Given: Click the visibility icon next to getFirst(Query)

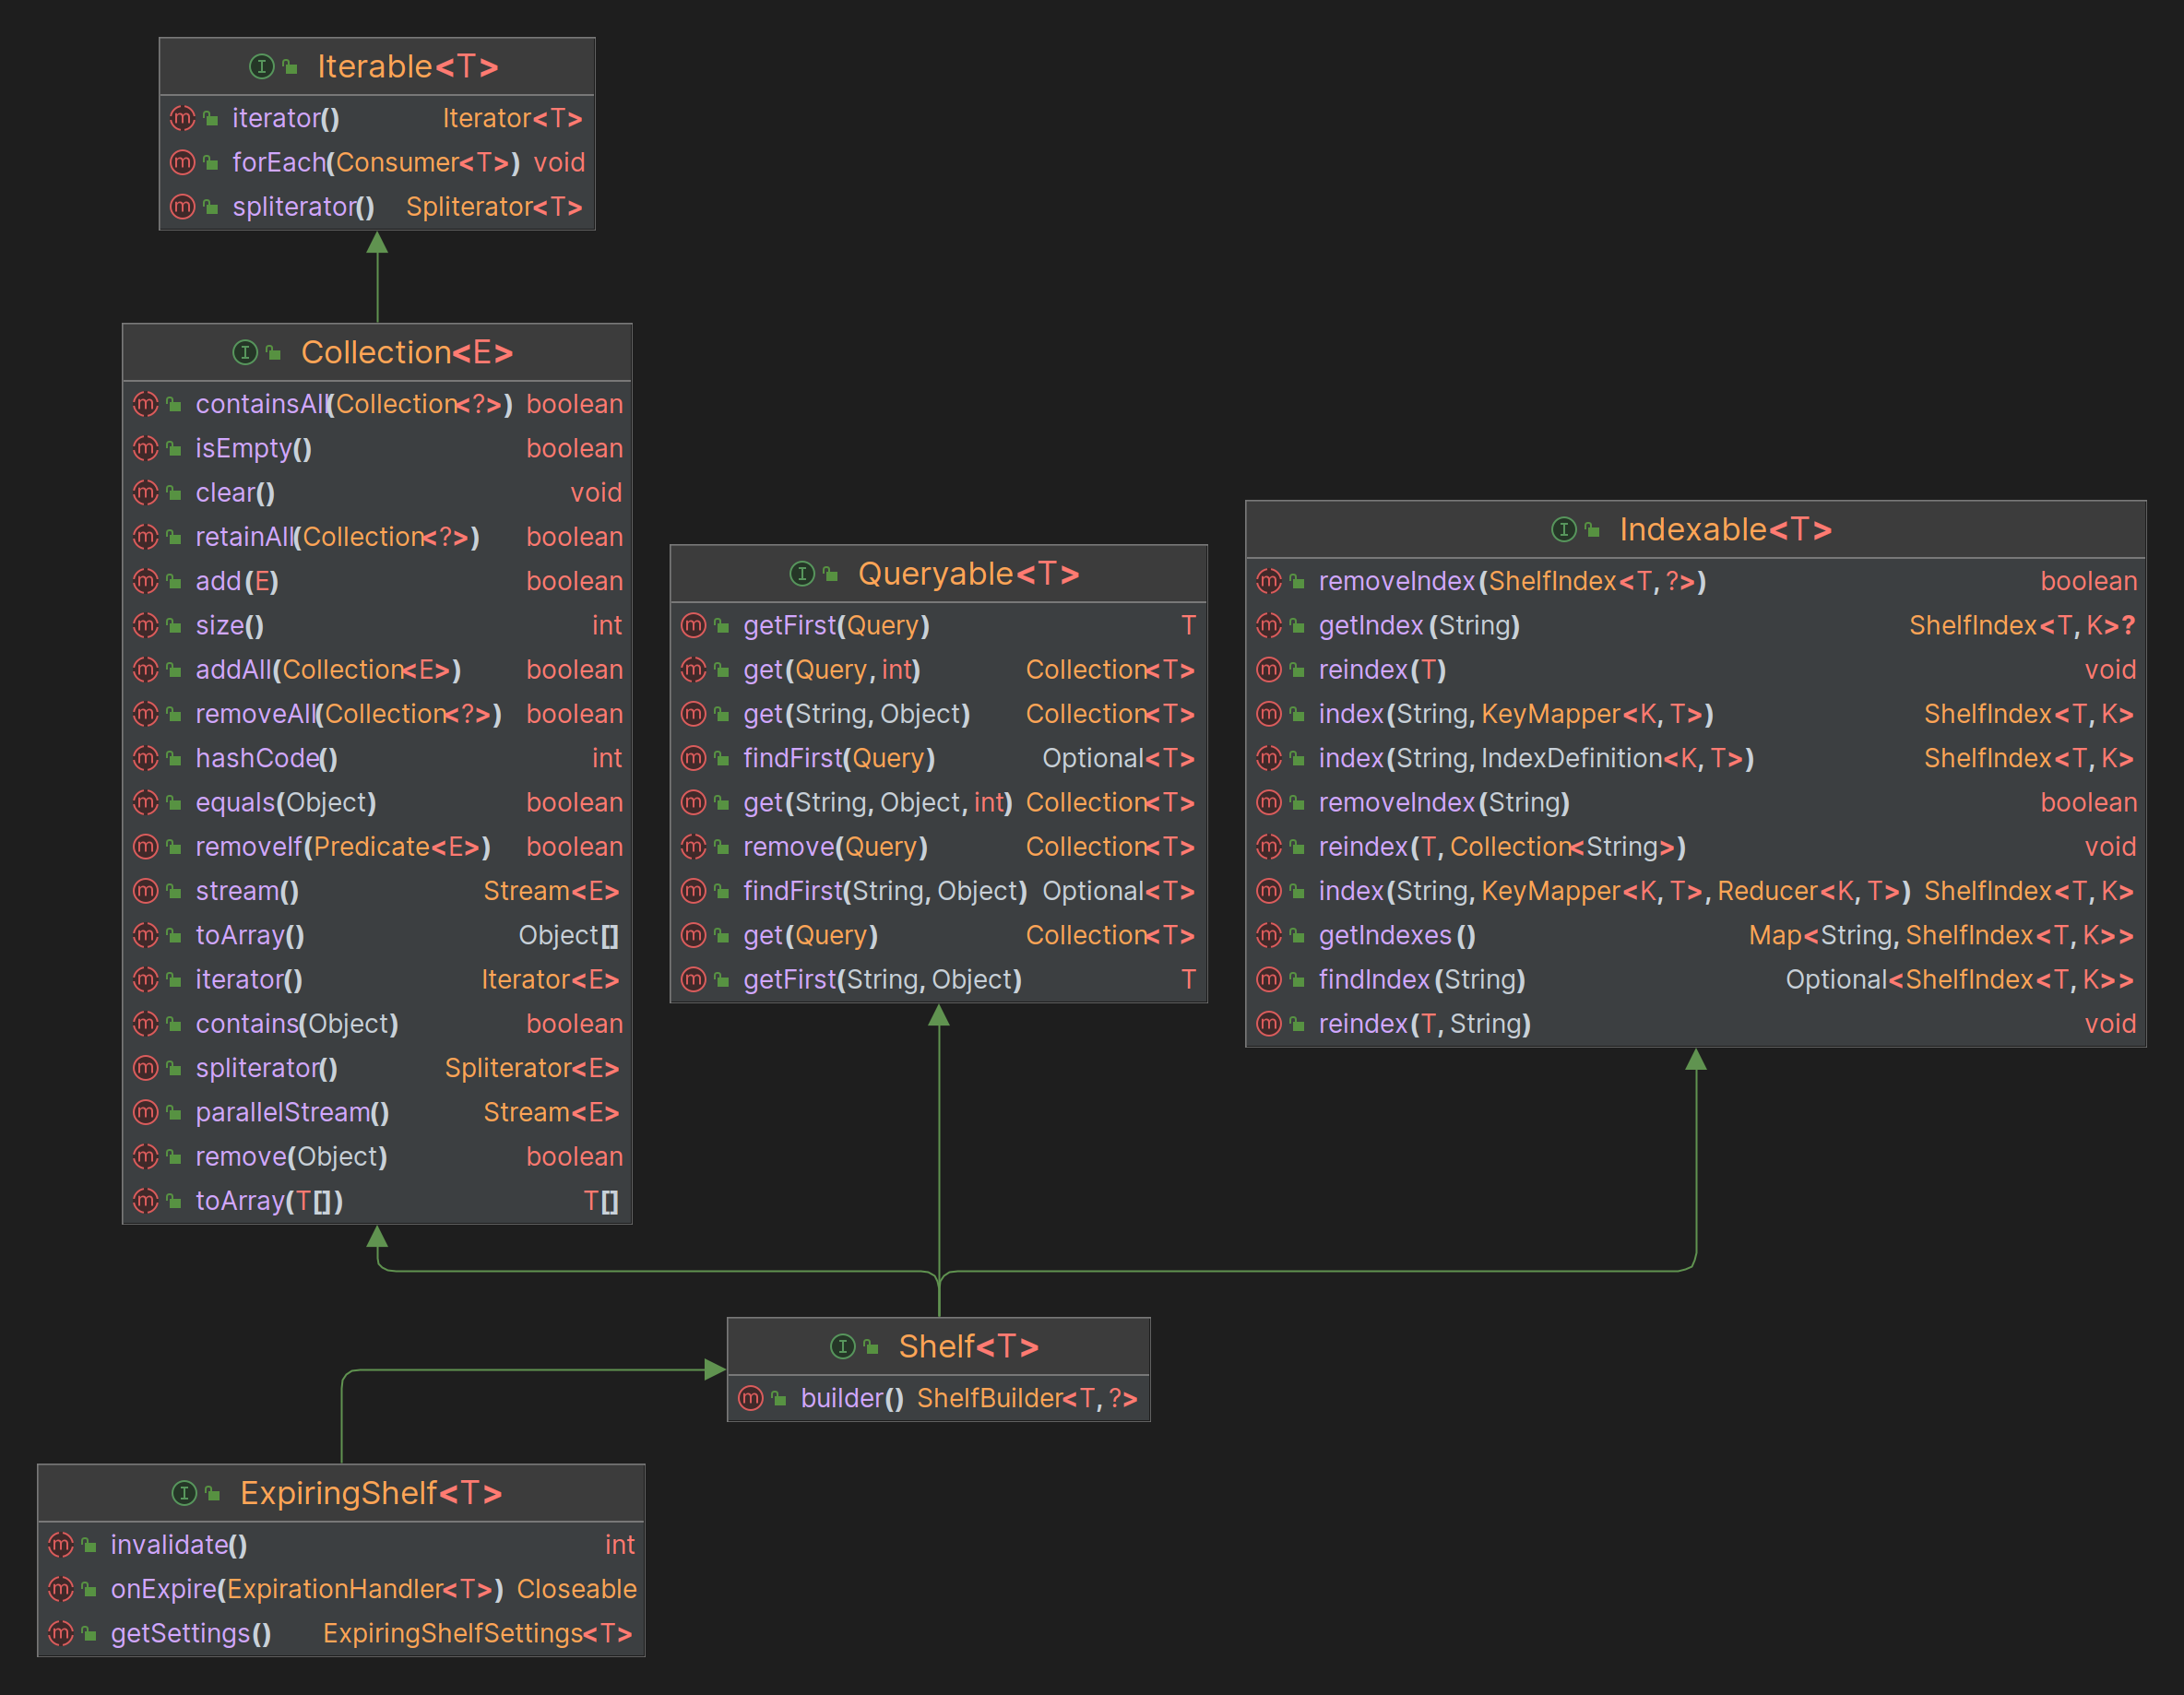Looking at the screenshot, I should click(x=722, y=626).
